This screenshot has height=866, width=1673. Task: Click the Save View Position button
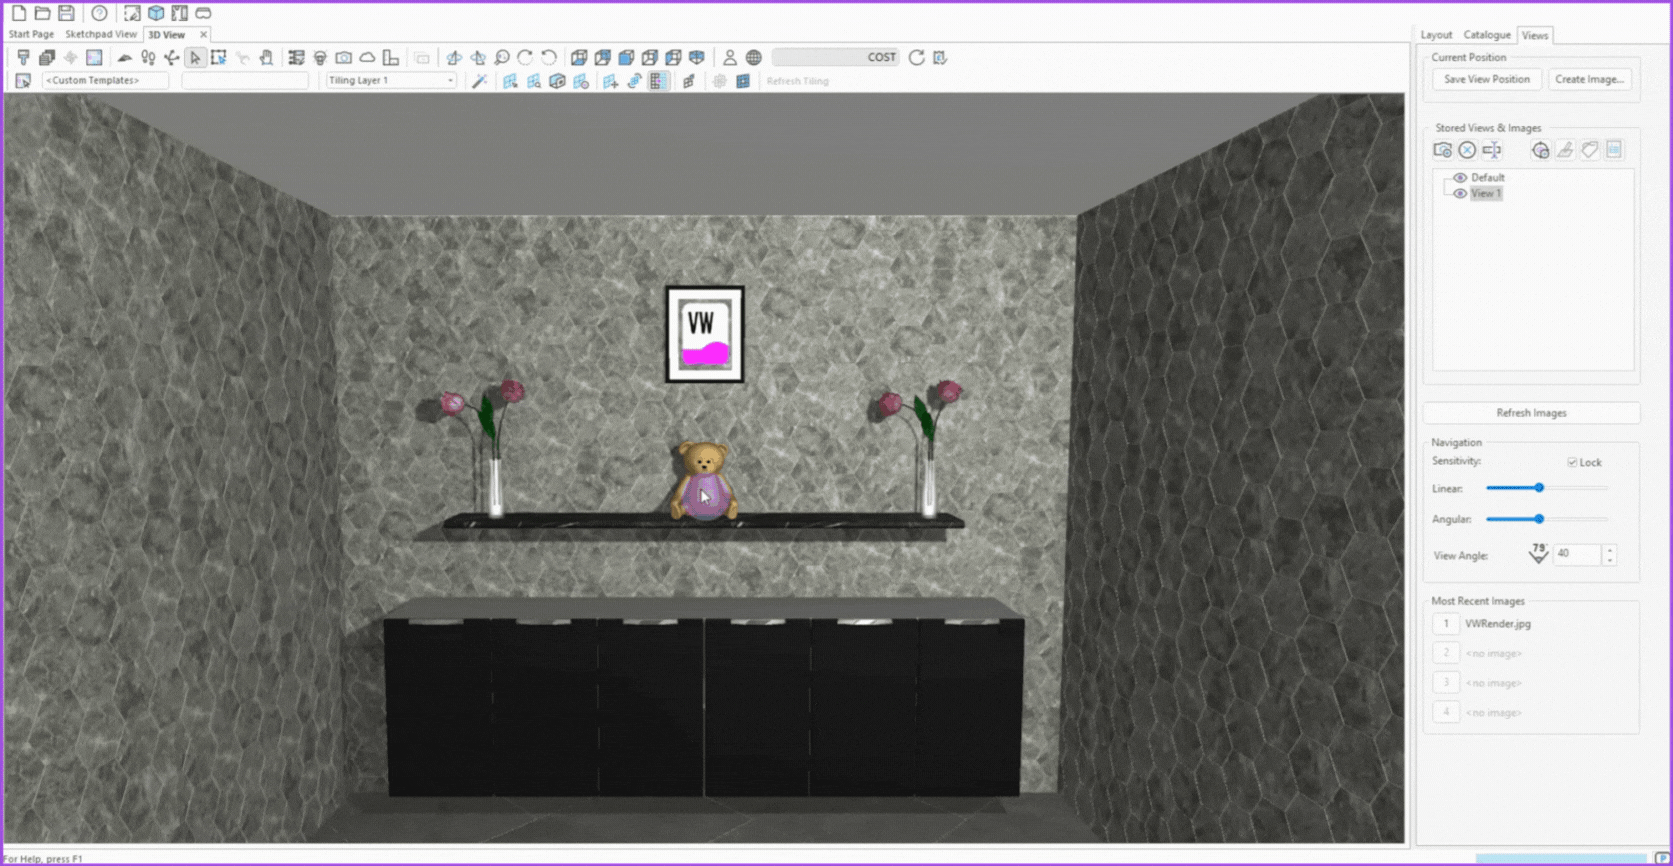(1486, 79)
